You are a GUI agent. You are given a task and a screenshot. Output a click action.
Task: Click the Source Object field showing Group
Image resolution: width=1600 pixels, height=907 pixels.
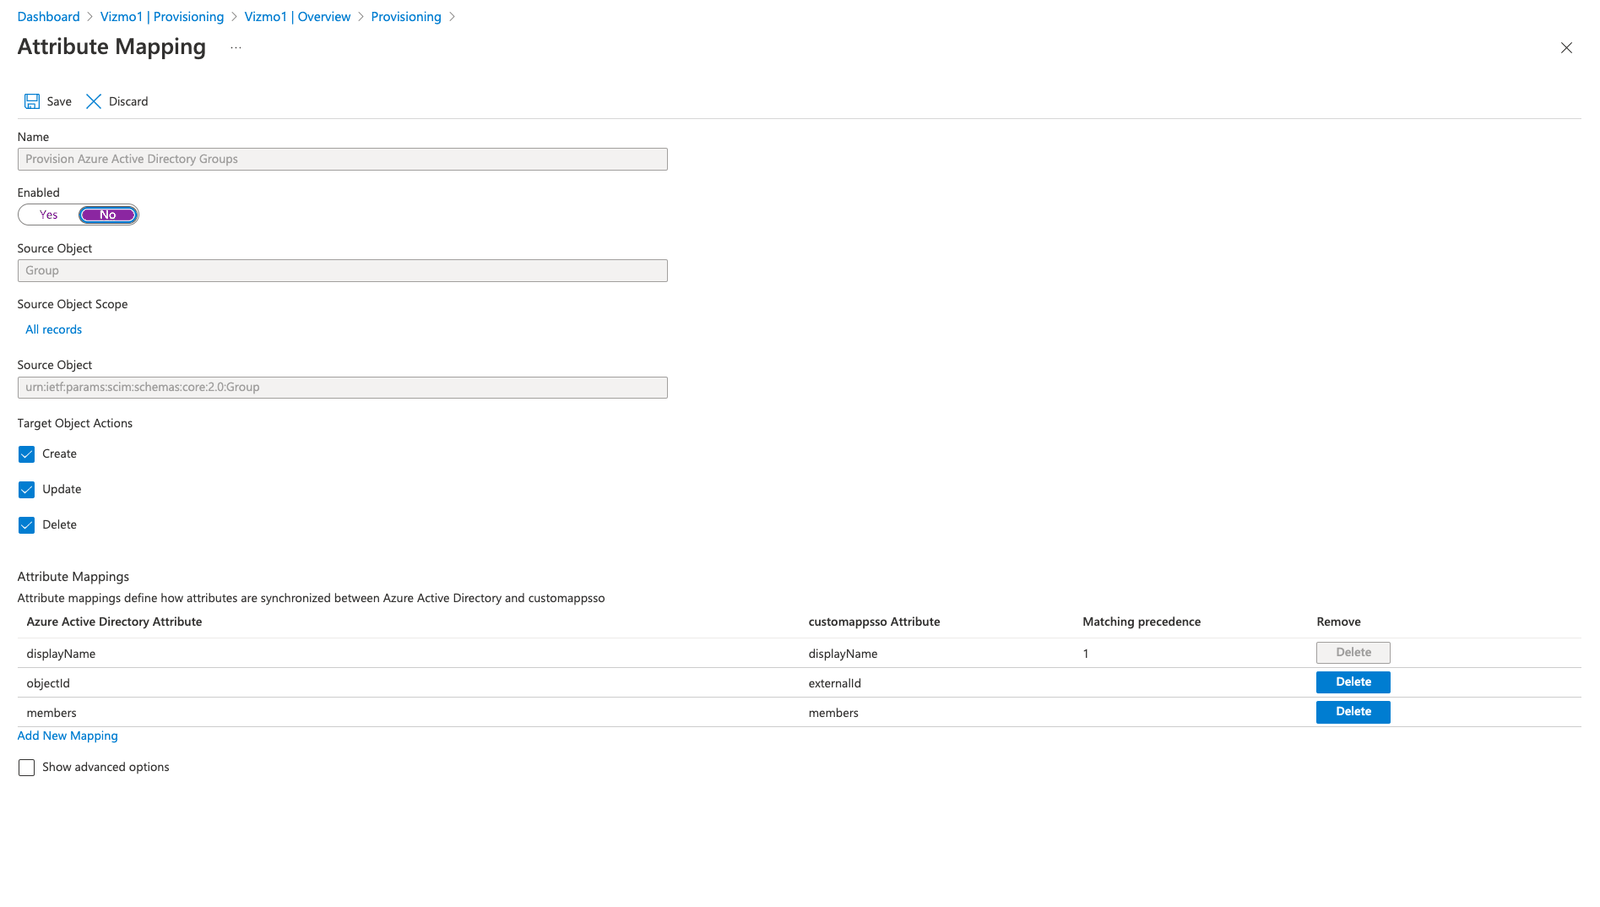[342, 271]
